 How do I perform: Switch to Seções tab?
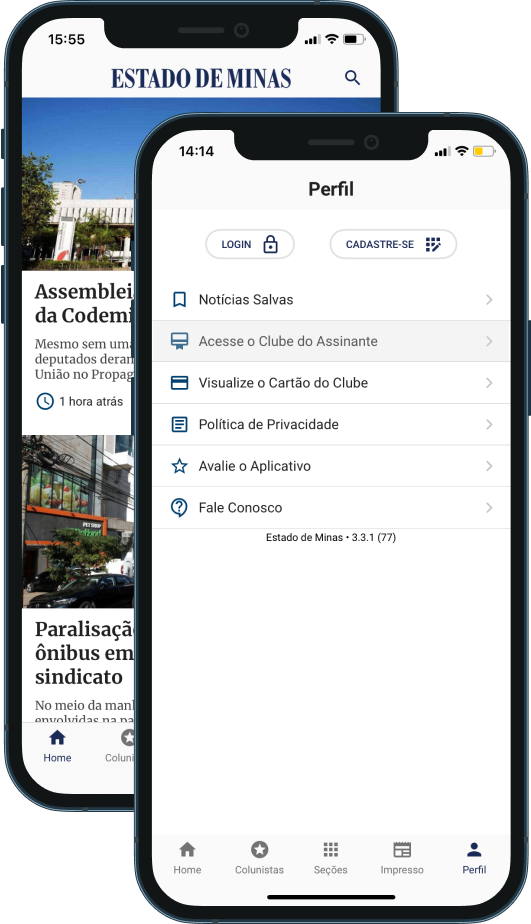click(331, 858)
